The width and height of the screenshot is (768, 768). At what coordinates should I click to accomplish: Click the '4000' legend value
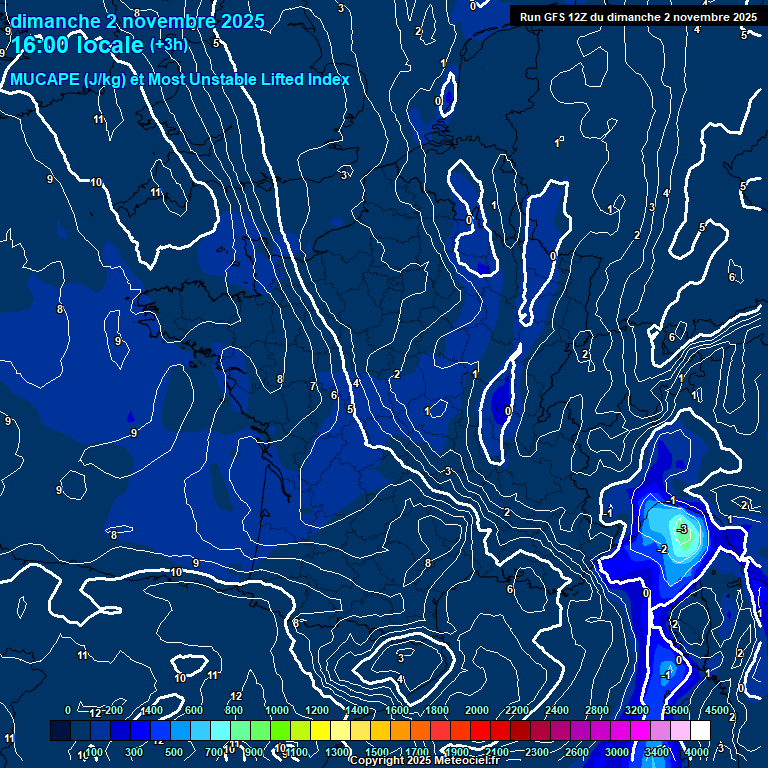[x=697, y=752]
